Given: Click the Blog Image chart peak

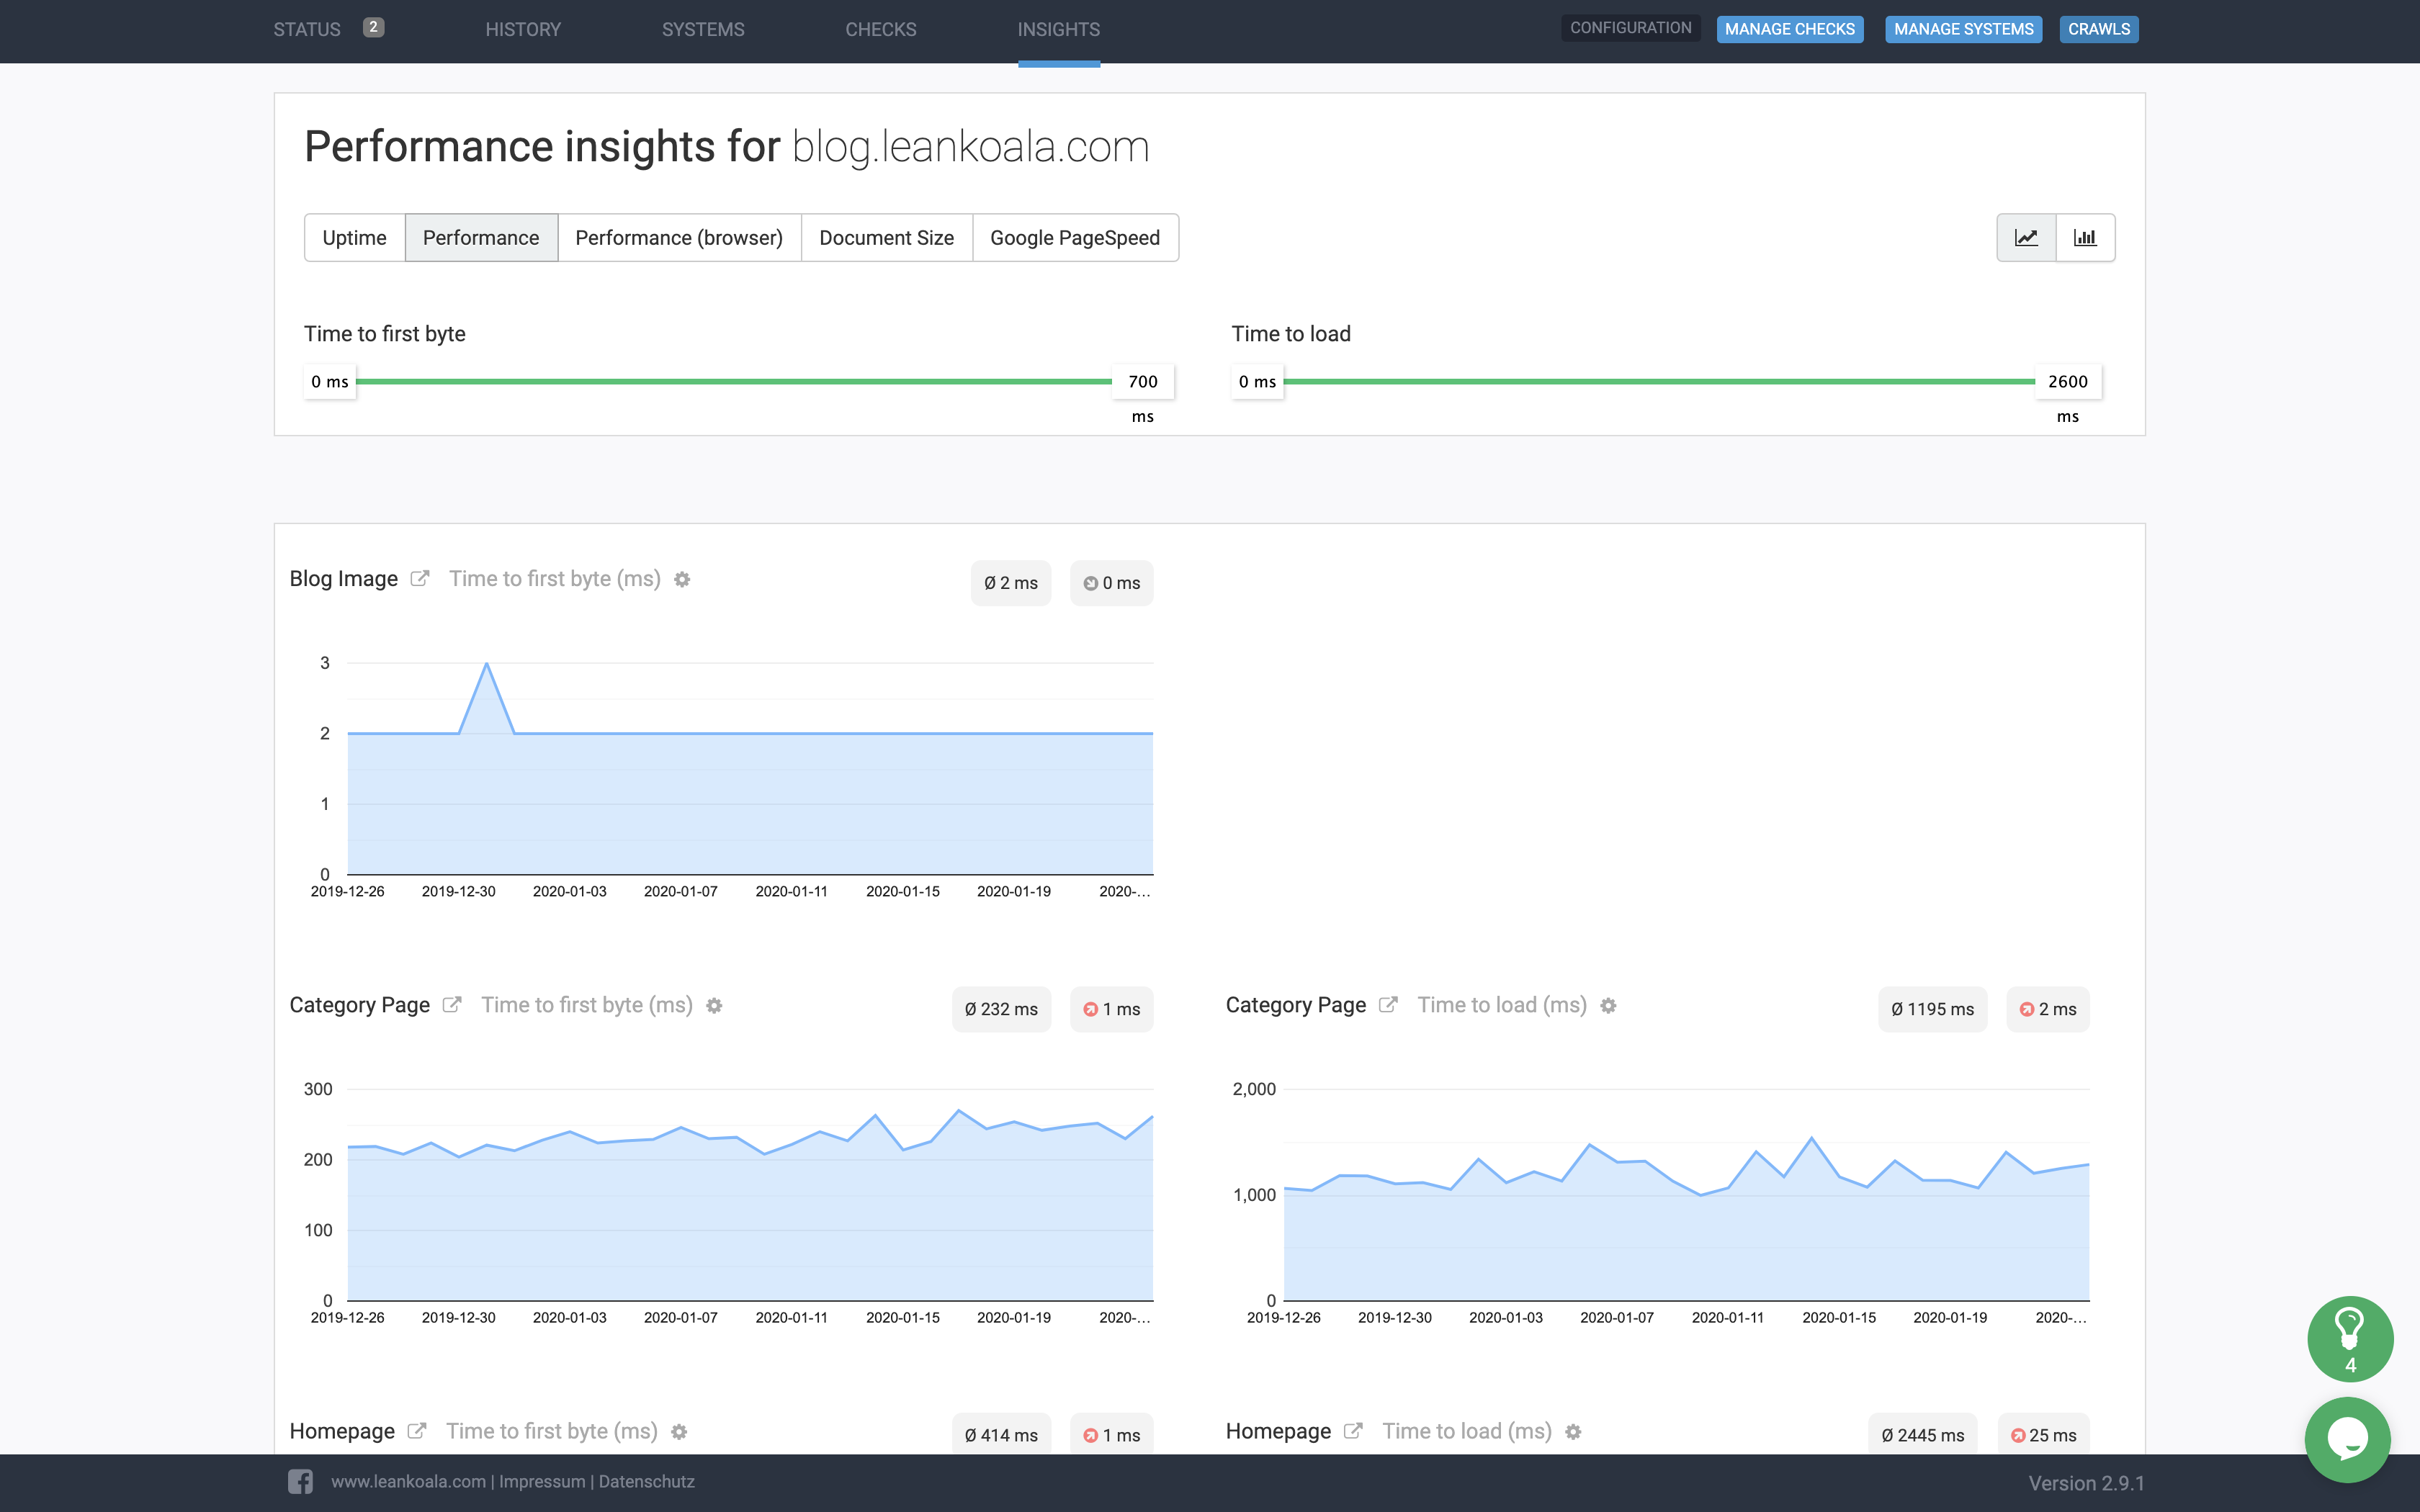Looking at the screenshot, I should coord(487,663).
